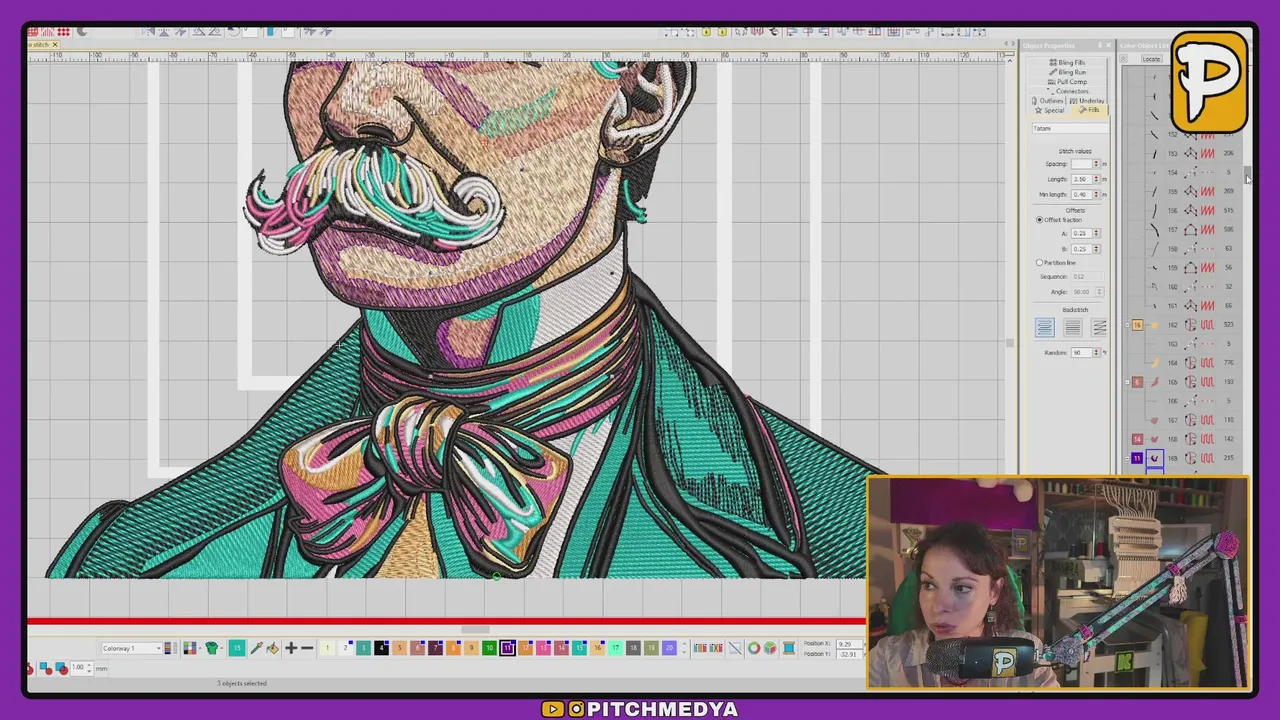Remove a palette color with the minus icon

(x=307, y=648)
